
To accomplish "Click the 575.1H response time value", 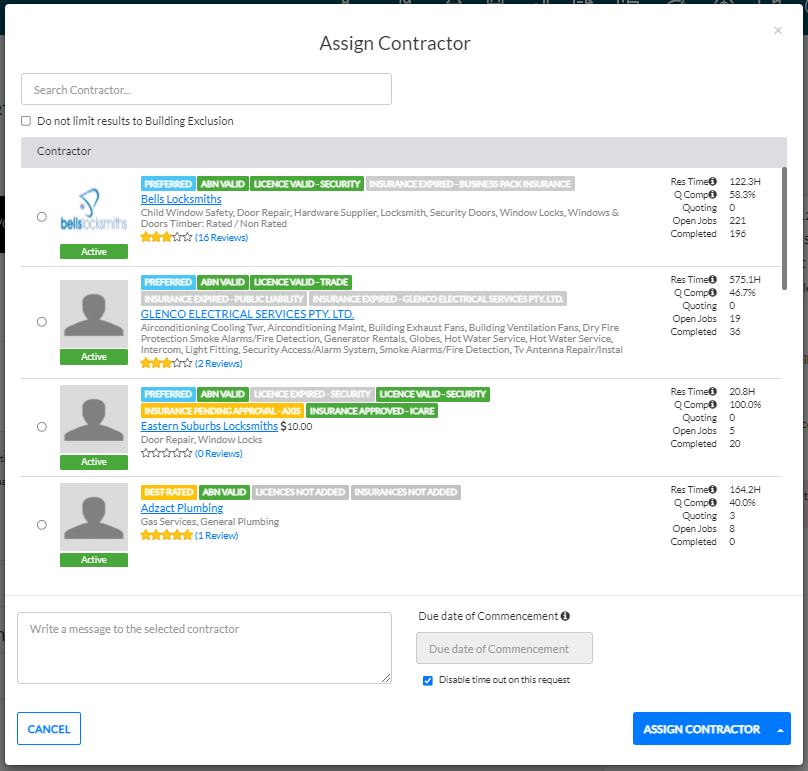I will [x=745, y=279].
